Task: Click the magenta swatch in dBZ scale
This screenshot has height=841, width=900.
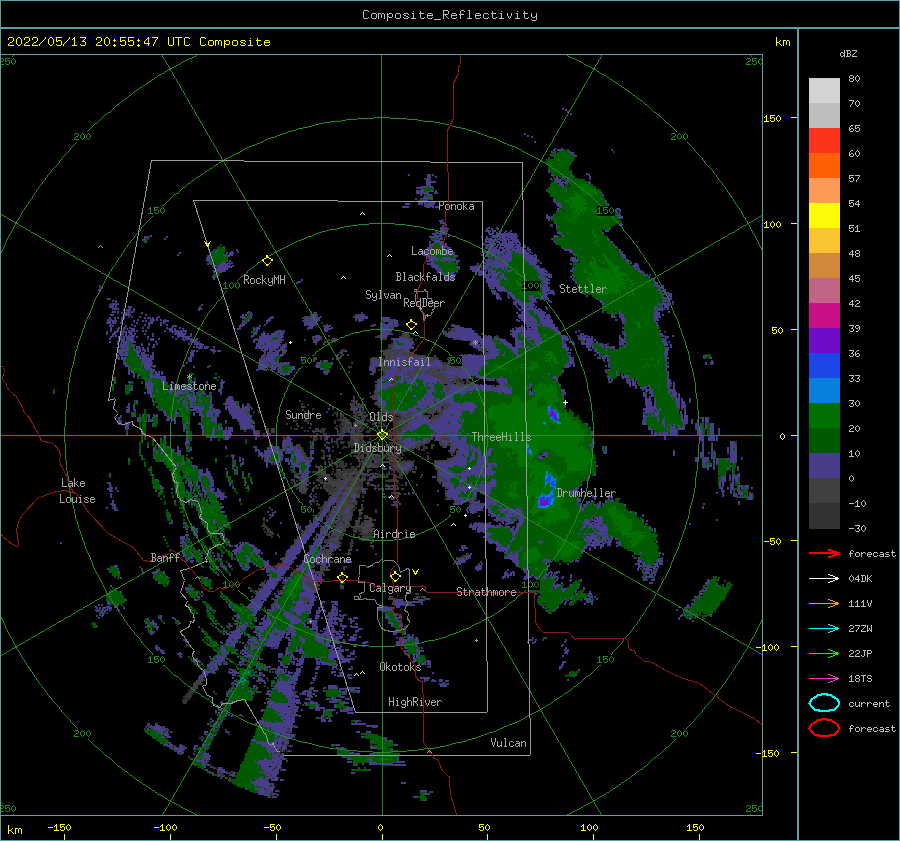Action: pos(824,316)
